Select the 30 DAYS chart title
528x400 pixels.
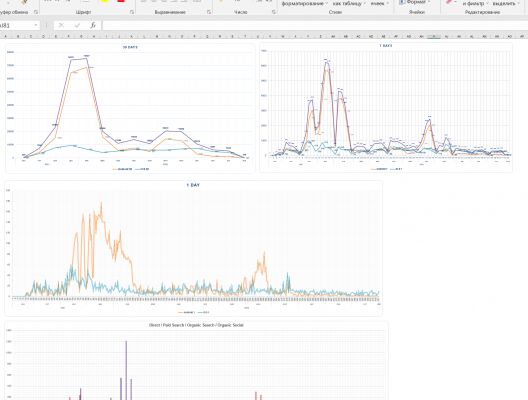click(x=130, y=47)
